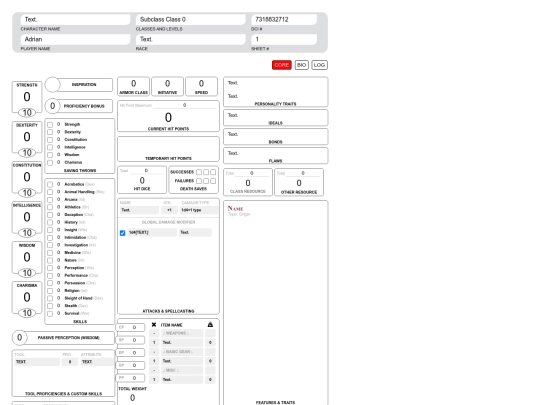Screen dimensions: 540x405
Task: Open the BIO tab
Action: (x=301, y=65)
